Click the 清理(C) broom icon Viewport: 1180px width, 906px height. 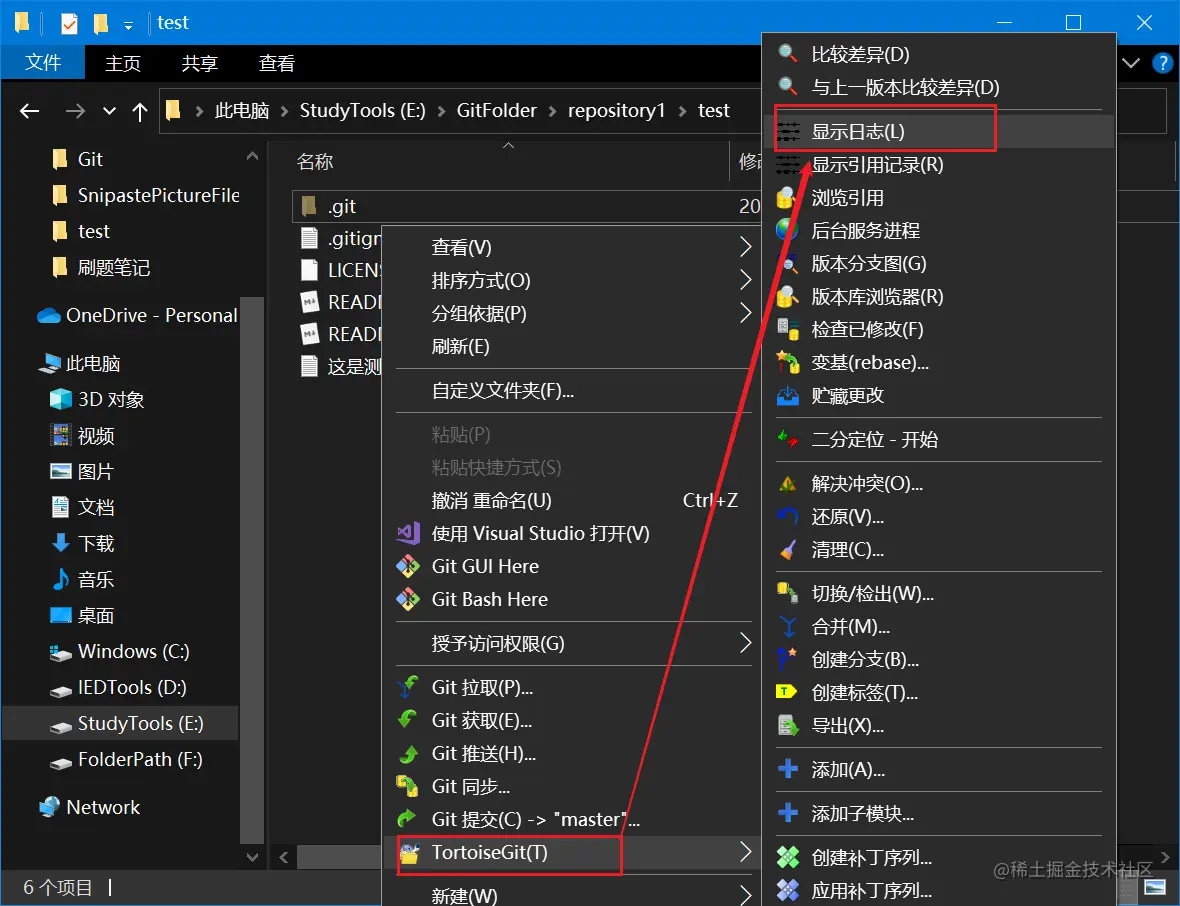788,549
